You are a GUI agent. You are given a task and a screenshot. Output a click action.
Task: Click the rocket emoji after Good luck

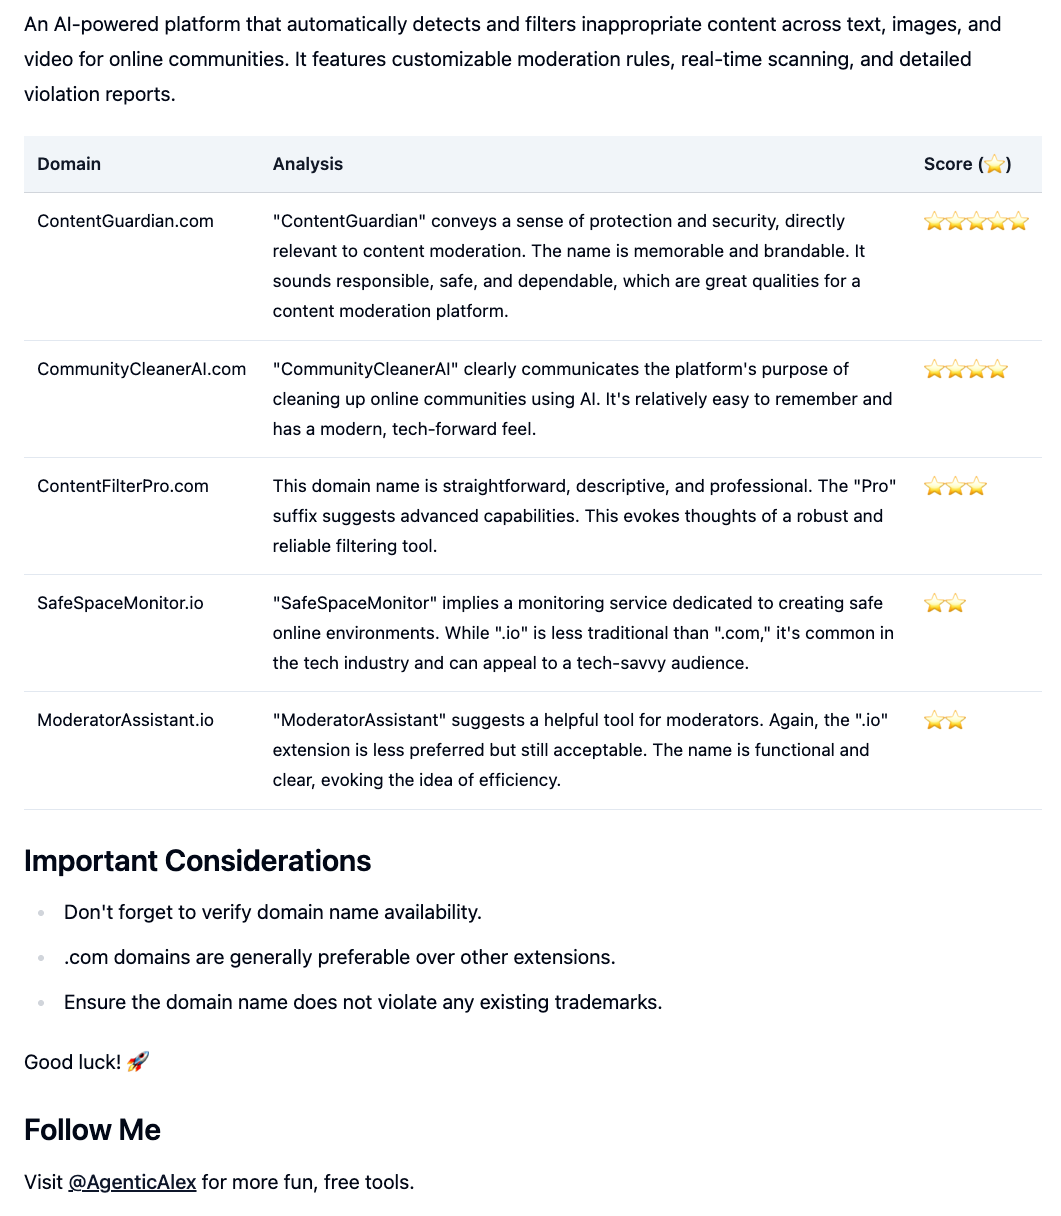pos(138,1062)
